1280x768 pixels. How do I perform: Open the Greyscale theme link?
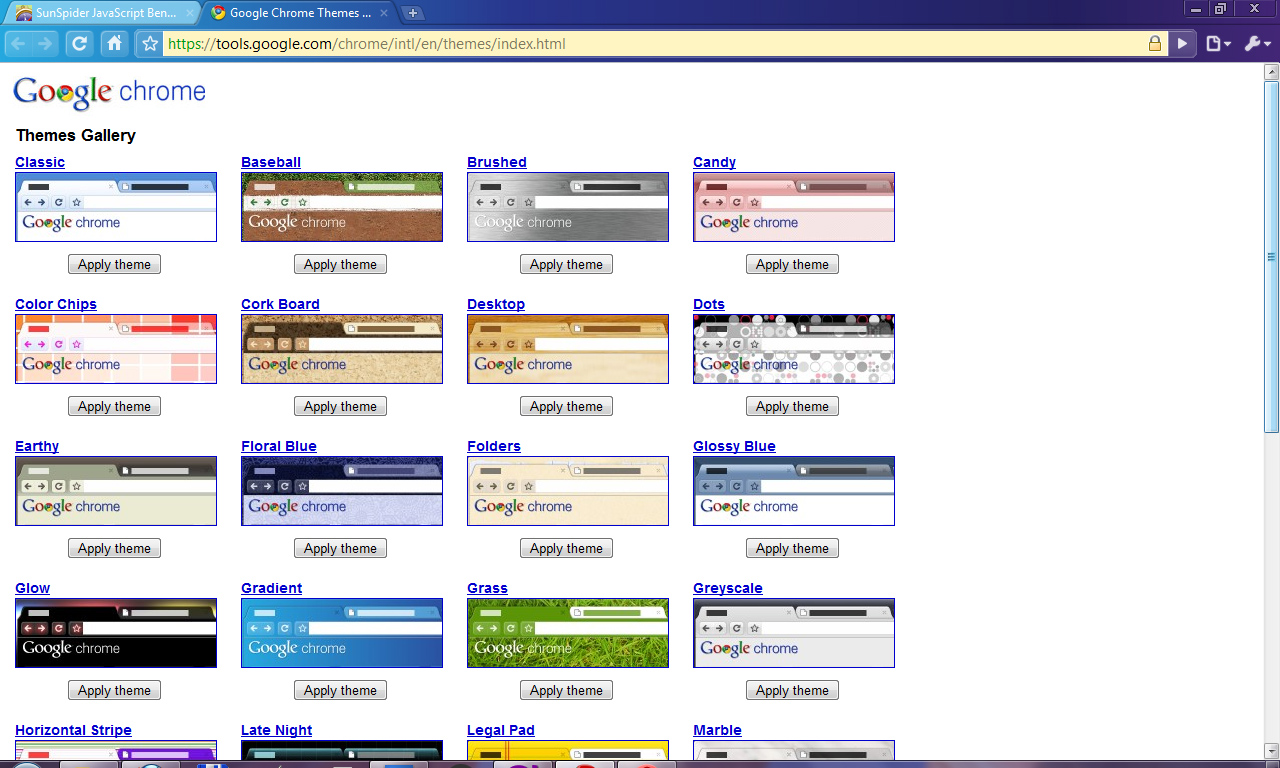click(x=728, y=588)
